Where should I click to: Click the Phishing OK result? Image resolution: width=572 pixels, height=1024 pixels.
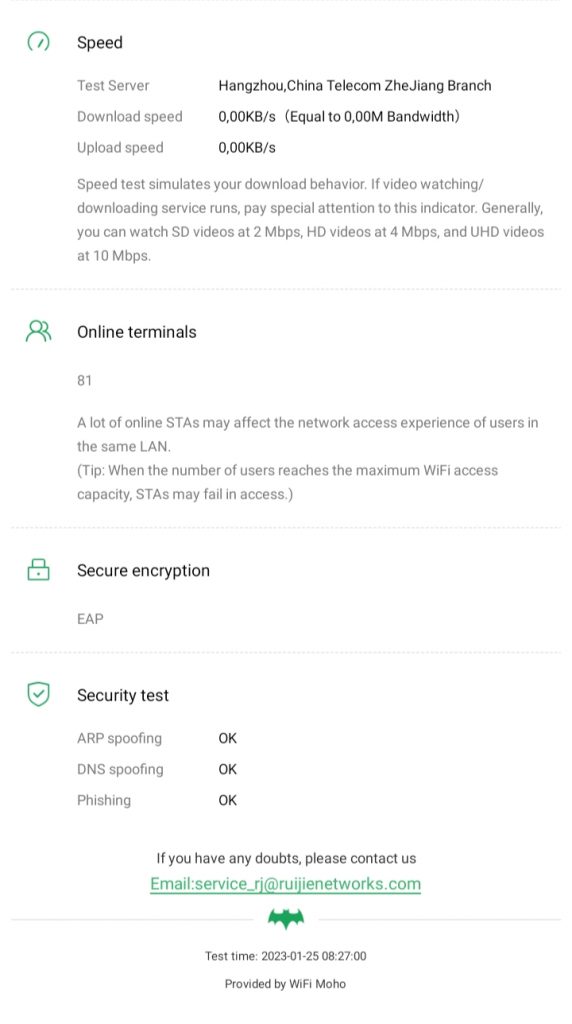(x=227, y=800)
